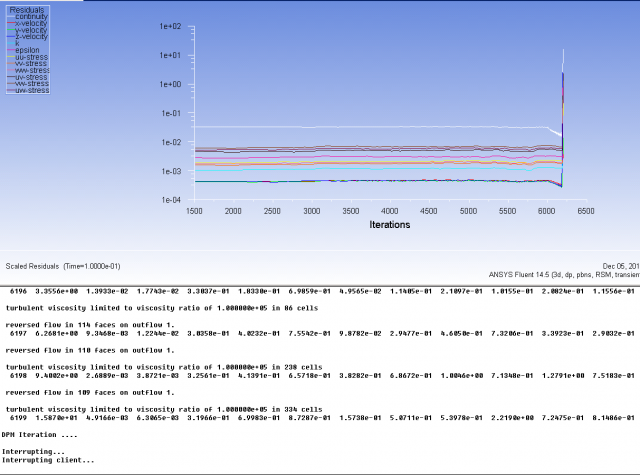Click the Residuals legend title
Image resolution: width=640 pixels, height=475 pixels.
[26, 8]
